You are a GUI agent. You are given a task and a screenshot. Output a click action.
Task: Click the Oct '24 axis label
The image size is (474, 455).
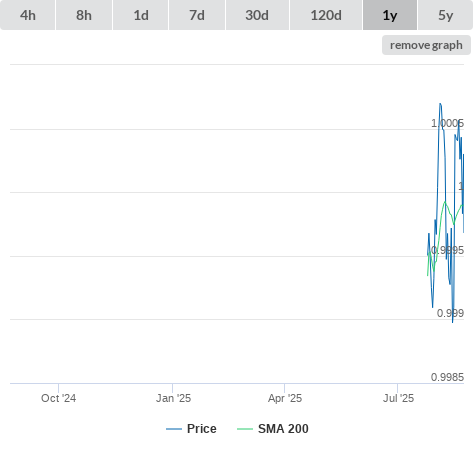[59, 398]
